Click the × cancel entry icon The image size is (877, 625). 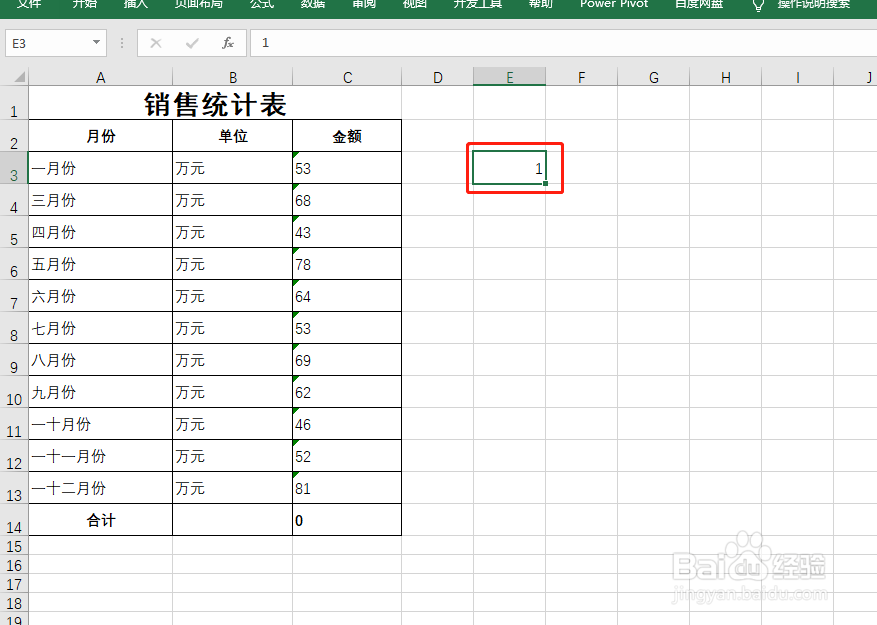tap(157, 43)
